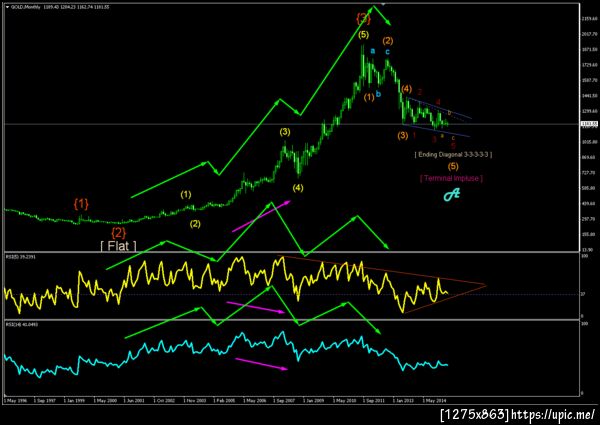Image resolution: width=600 pixels, height=425 pixels.
Task: Click the Ending Diagonal 3-3-3-3-3 annotation
Action: click(x=453, y=155)
